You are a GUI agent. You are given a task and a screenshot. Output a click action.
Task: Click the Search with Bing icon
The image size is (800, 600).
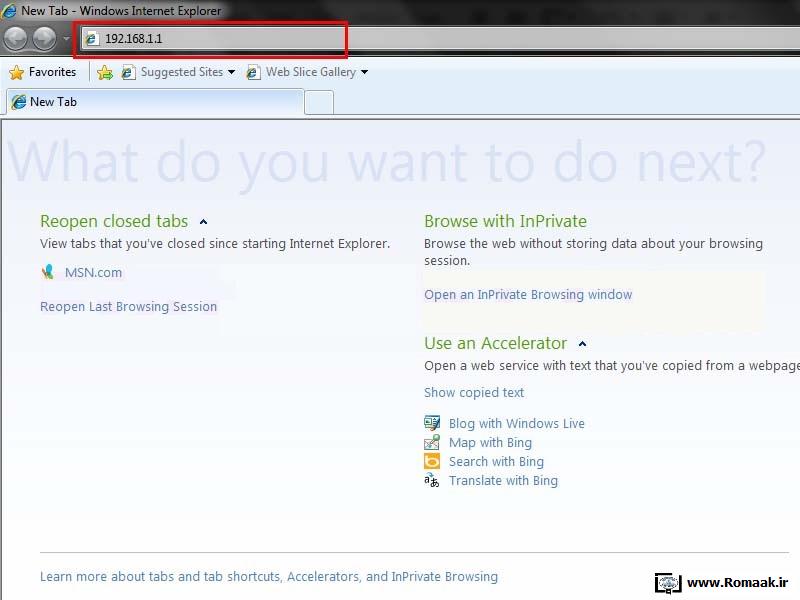click(432, 461)
